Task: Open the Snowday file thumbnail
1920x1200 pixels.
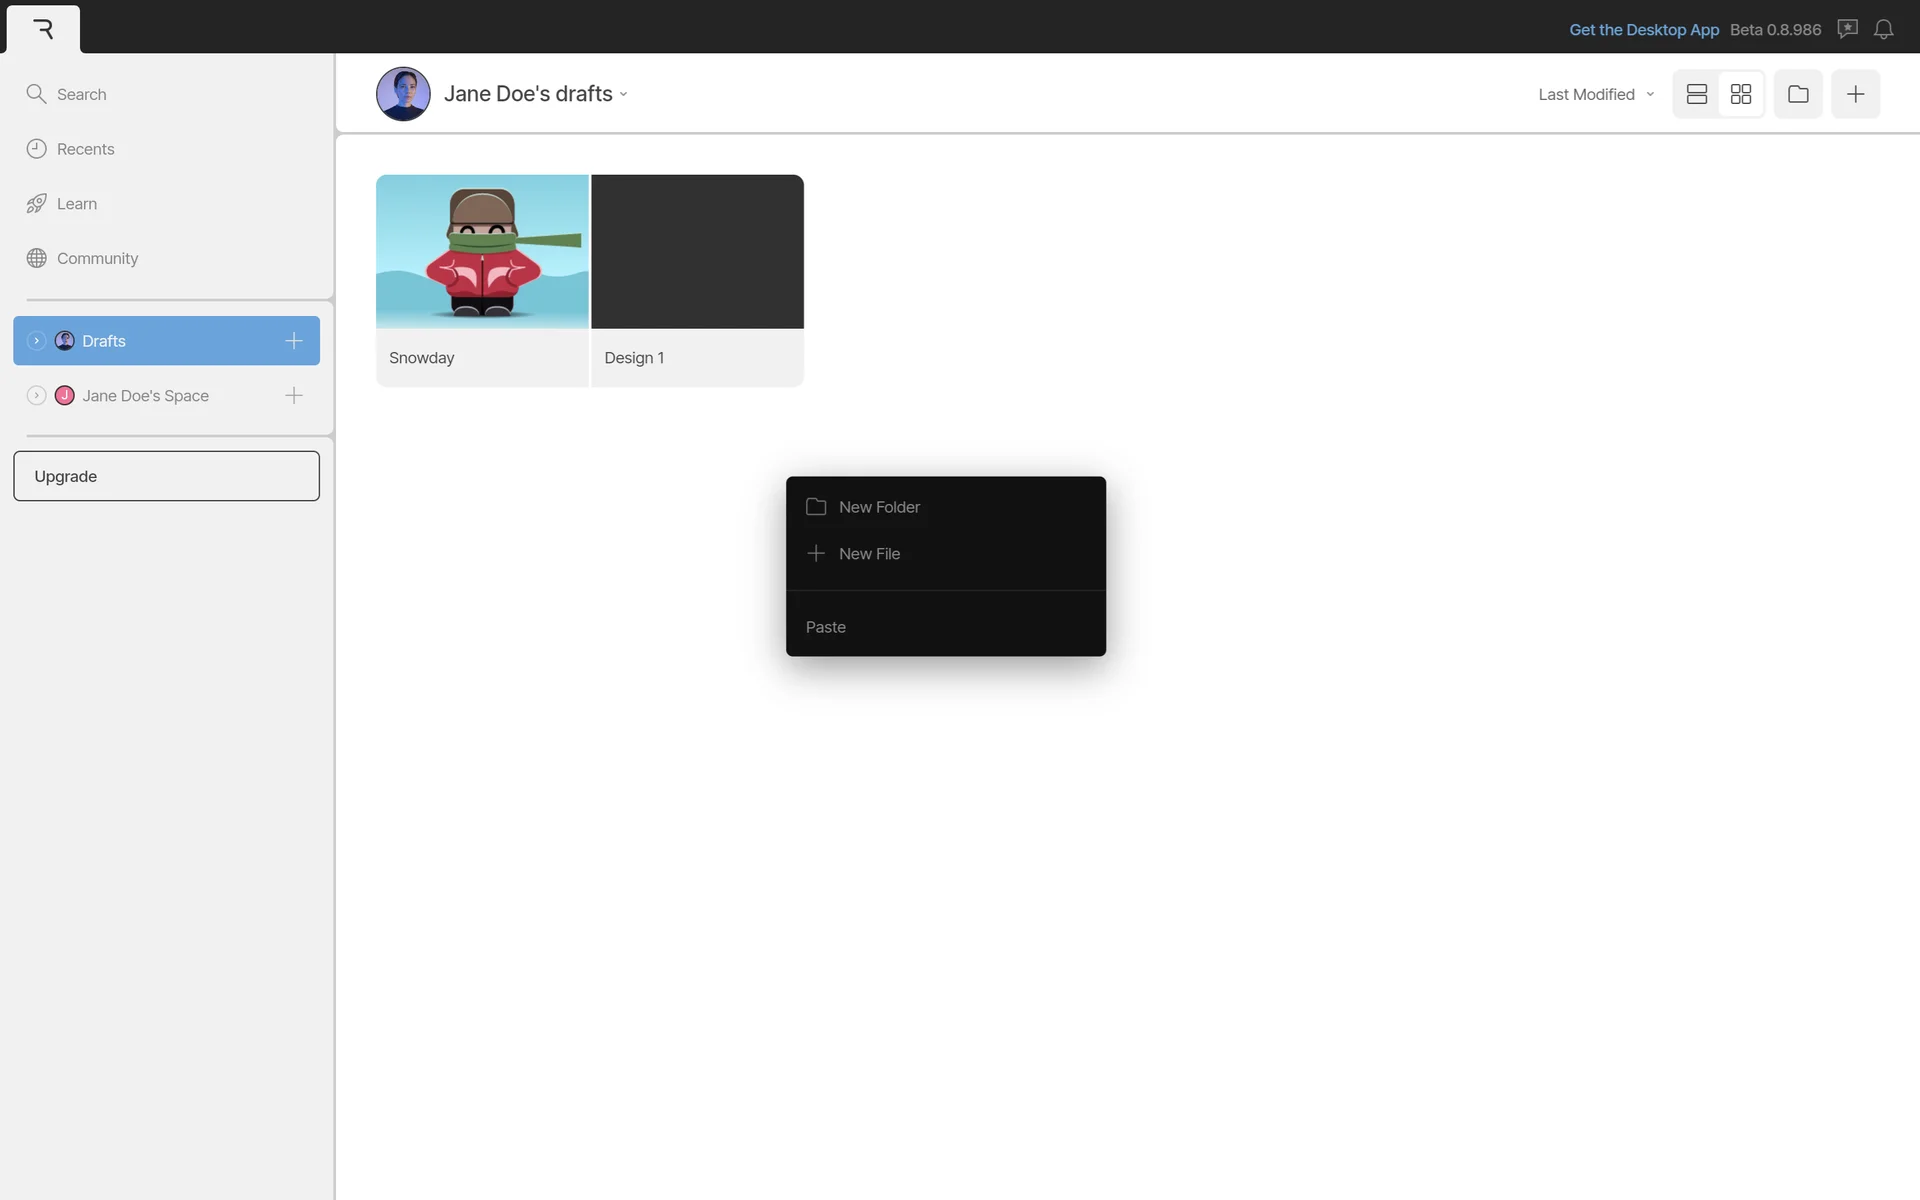Action: pos(482,252)
